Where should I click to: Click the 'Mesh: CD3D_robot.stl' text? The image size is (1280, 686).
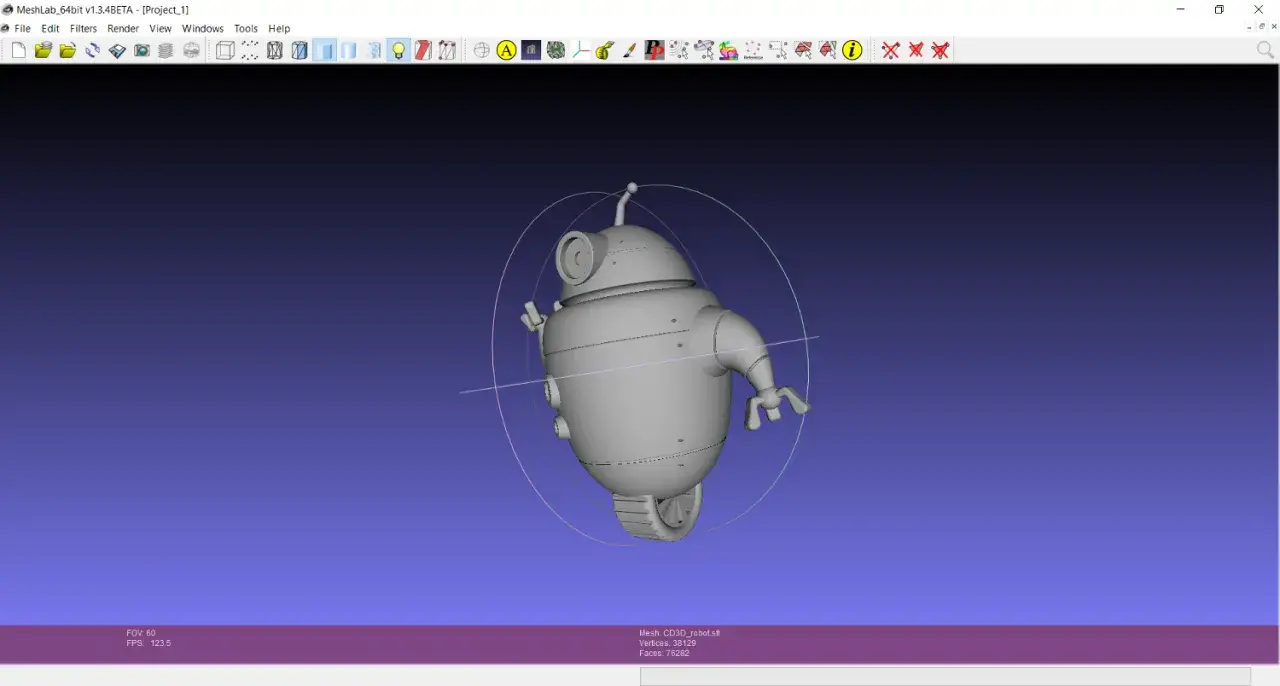pos(680,633)
